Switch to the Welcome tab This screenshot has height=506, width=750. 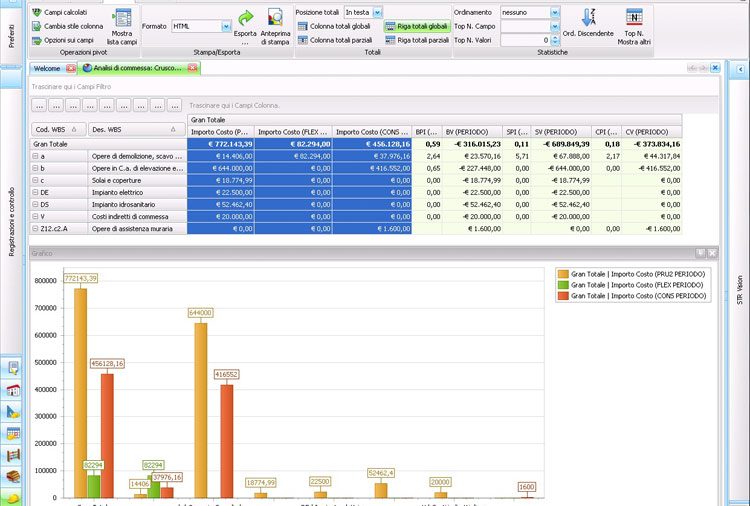click(x=46, y=68)
